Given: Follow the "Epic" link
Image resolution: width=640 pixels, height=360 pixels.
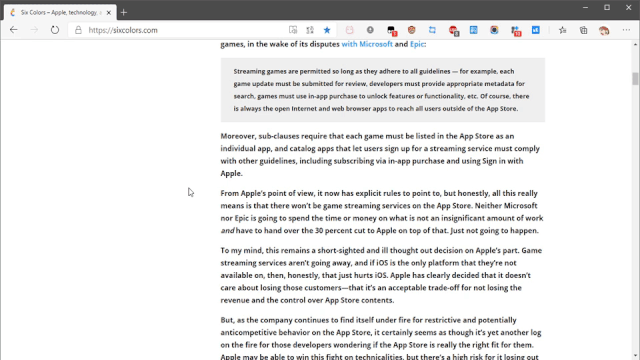Looking at the screenshot, I should [x=417, y=44].
